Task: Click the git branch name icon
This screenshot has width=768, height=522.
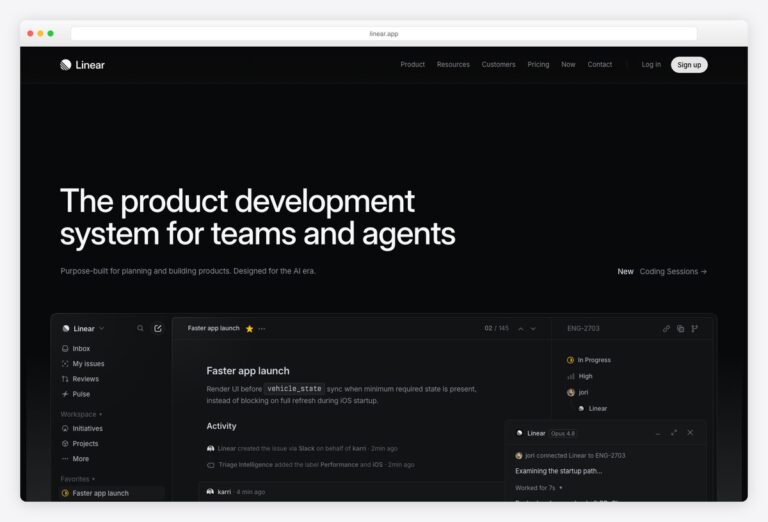Action: (x=695, y=329)
